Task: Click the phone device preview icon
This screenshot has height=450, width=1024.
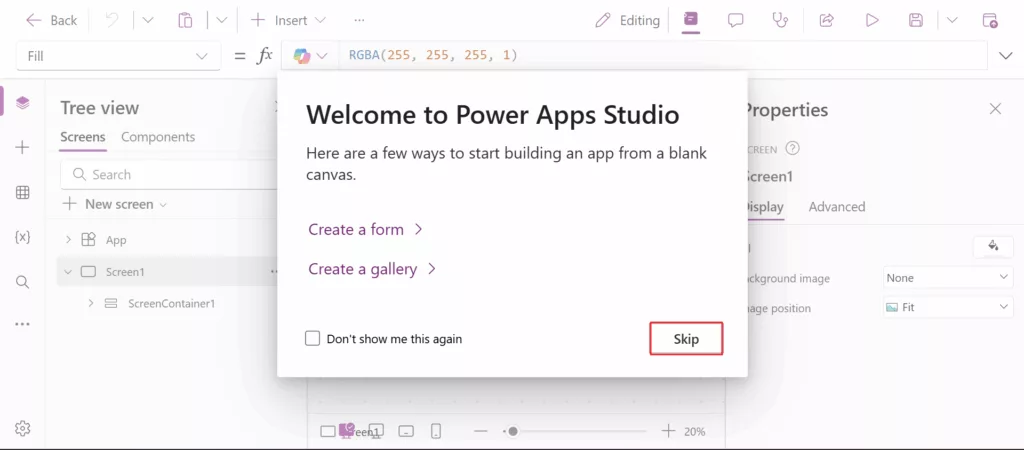Action: [x=436, y=431]
